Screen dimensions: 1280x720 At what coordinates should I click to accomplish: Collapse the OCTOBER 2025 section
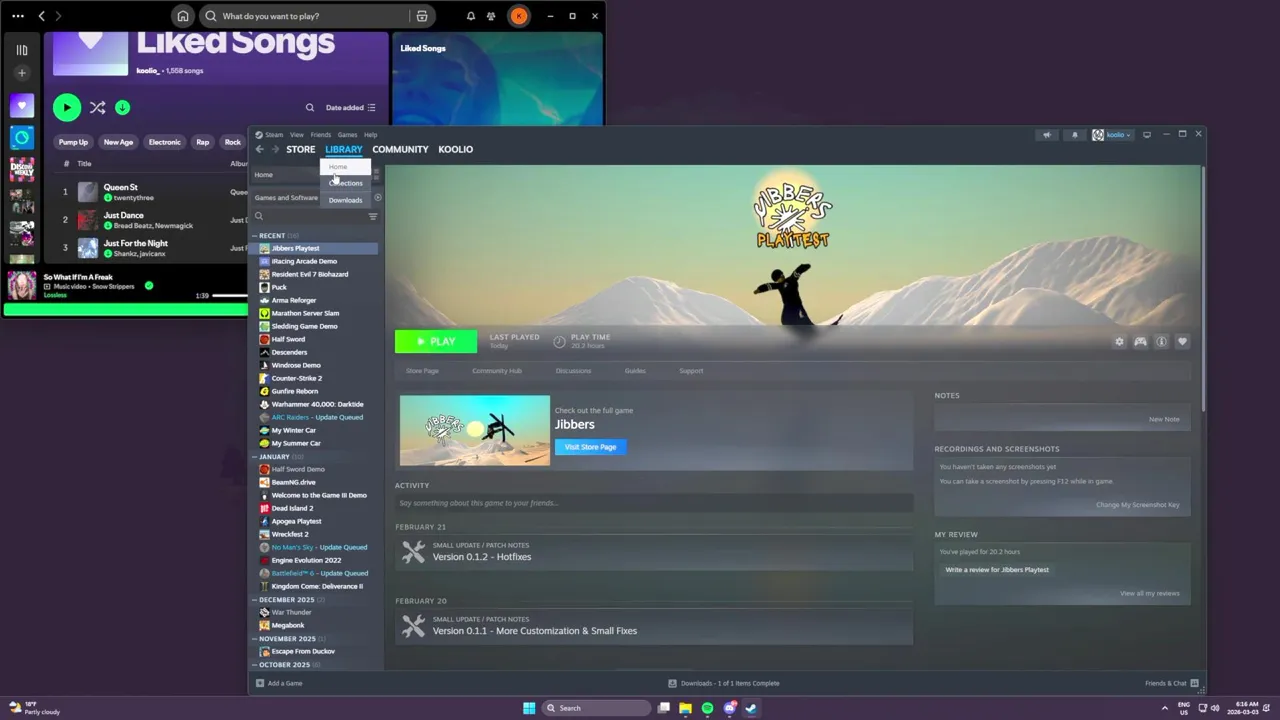click(x=255, y=665)
